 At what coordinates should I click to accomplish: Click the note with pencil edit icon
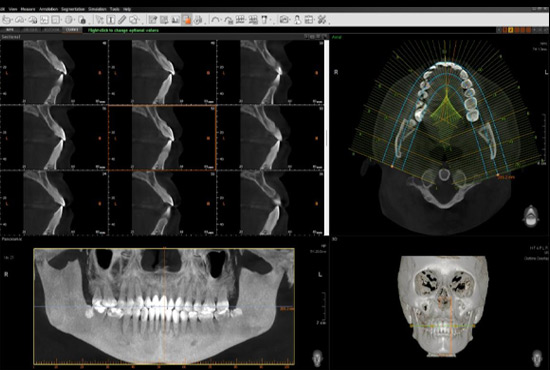(x=153, y=20)
